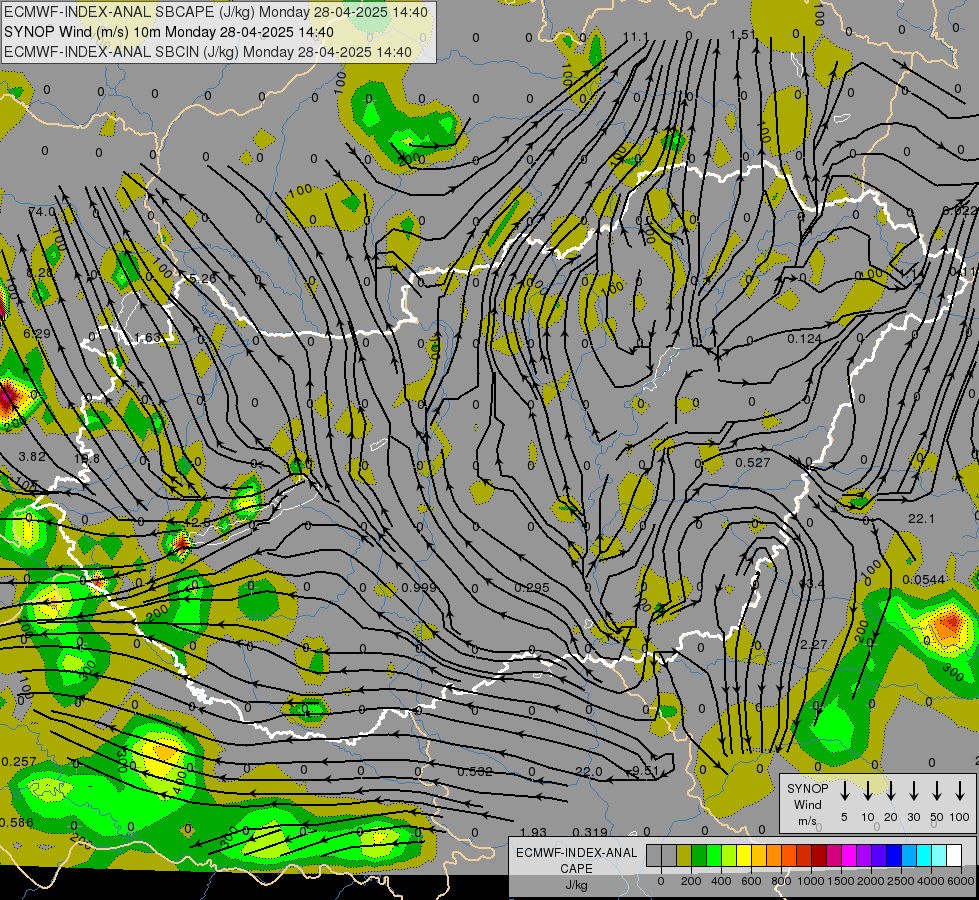This screenshot has width=979, height=900.
Task: Pick the sky blue CAPE legend swatch
Action: pos(910,855)
